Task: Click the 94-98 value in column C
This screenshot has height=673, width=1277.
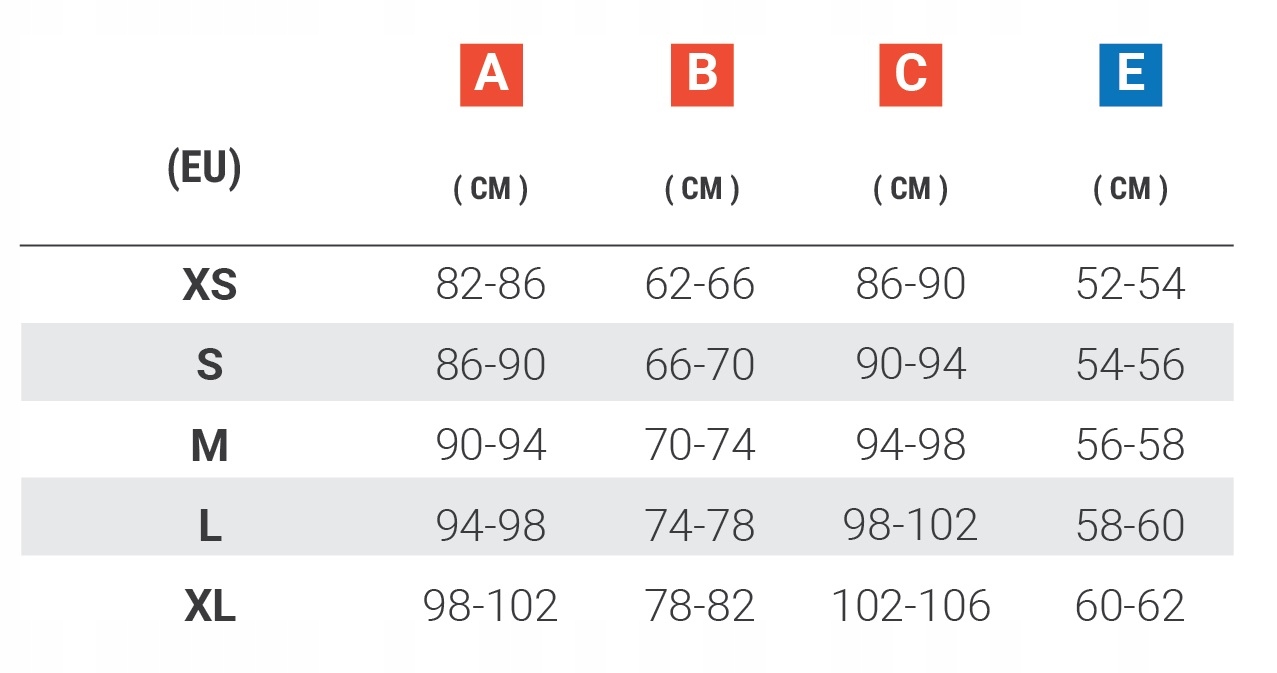Action: coord(911,444)
